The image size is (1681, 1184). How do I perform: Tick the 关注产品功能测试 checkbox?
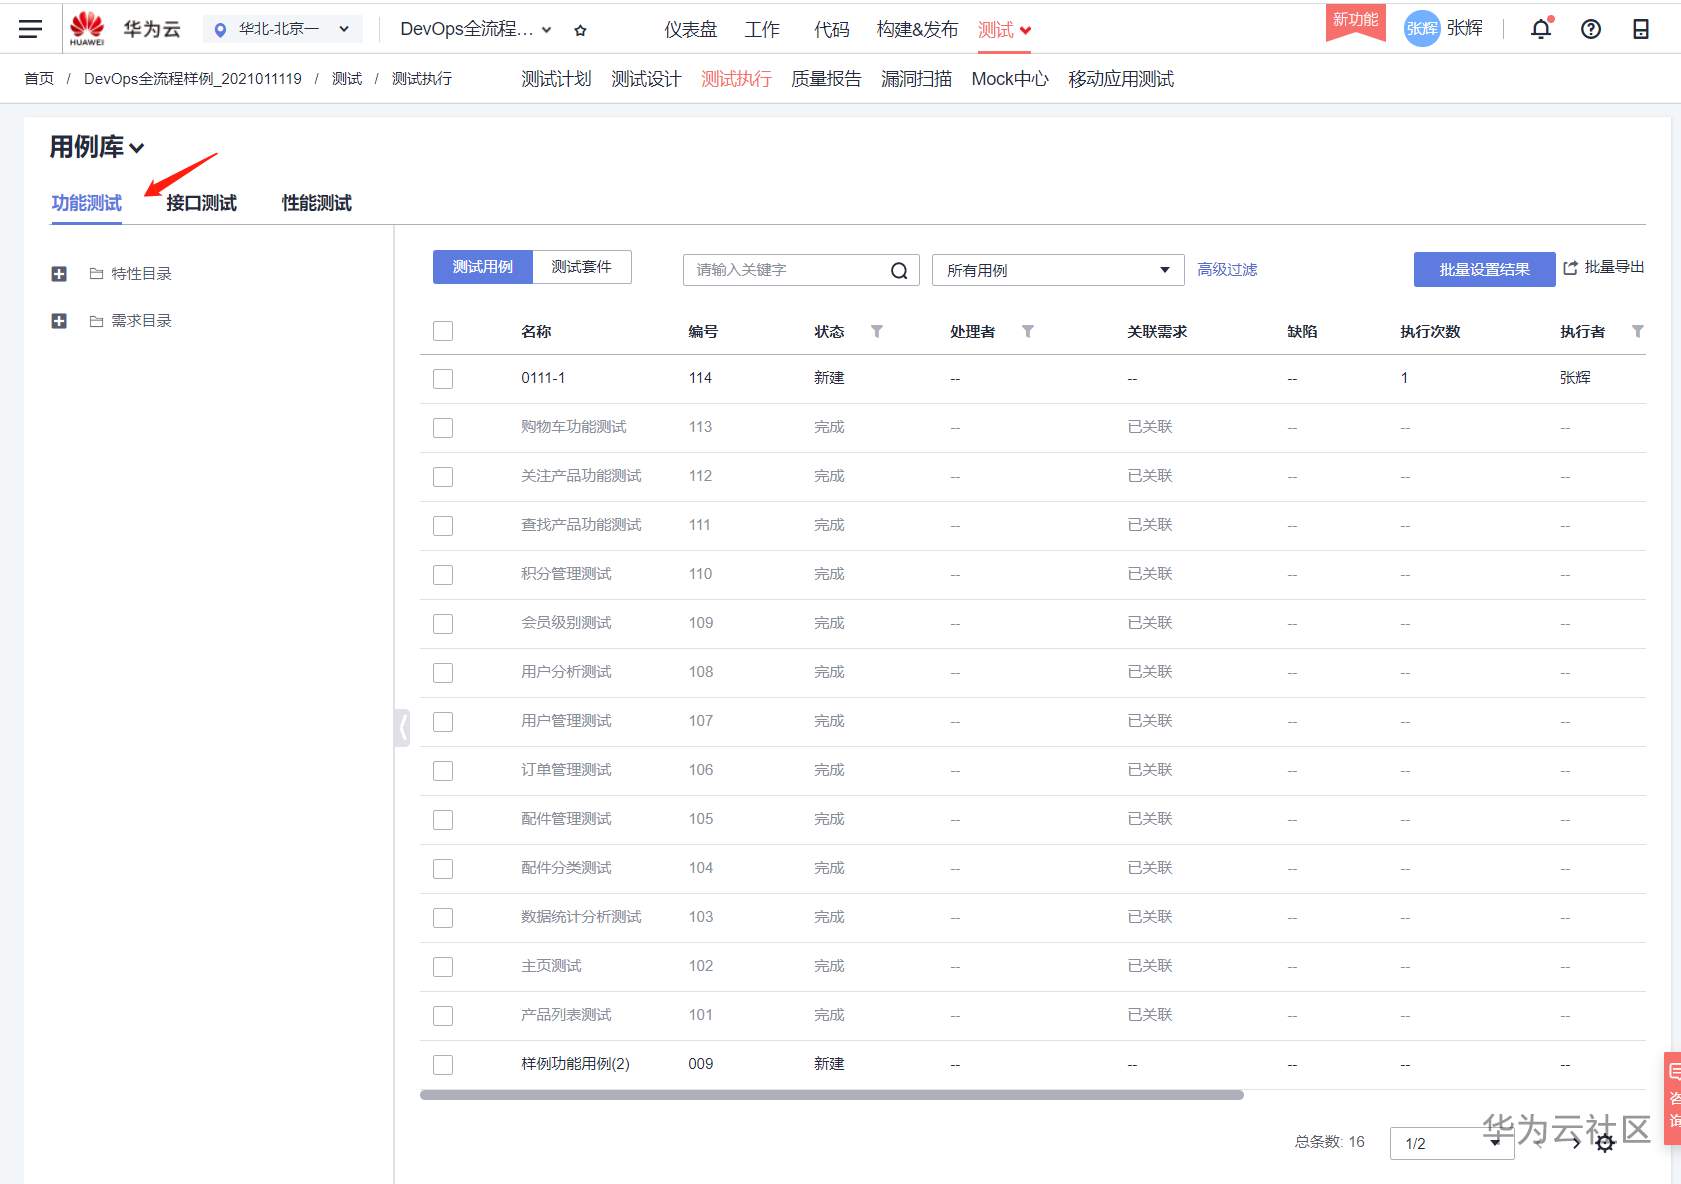(443, 477)
